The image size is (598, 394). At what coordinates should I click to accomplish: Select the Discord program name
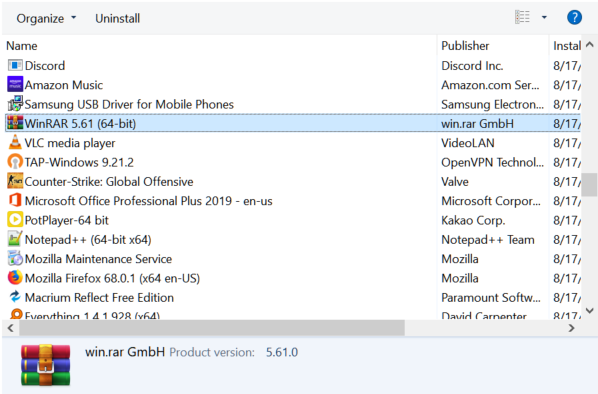click(x=45, y=66)
